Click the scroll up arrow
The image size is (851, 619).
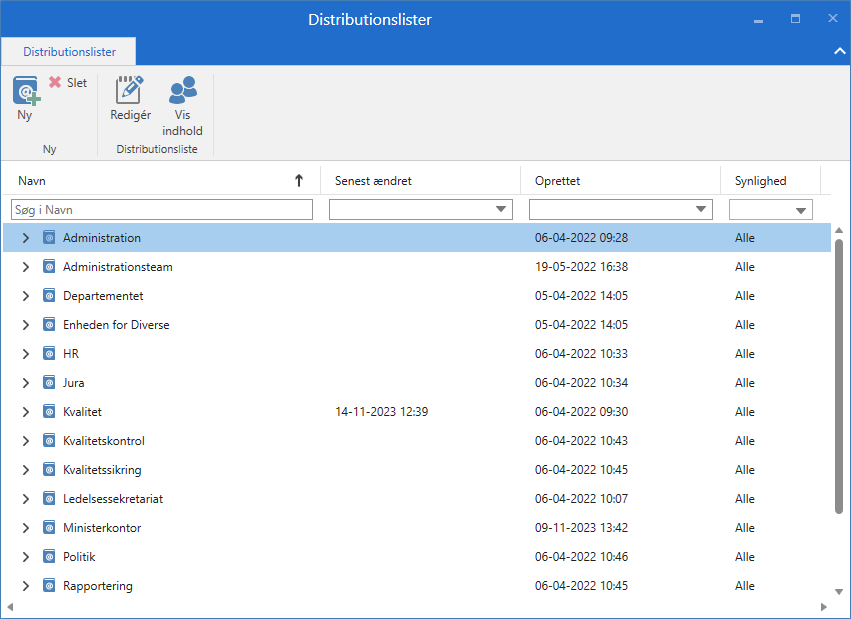(839, 230)
